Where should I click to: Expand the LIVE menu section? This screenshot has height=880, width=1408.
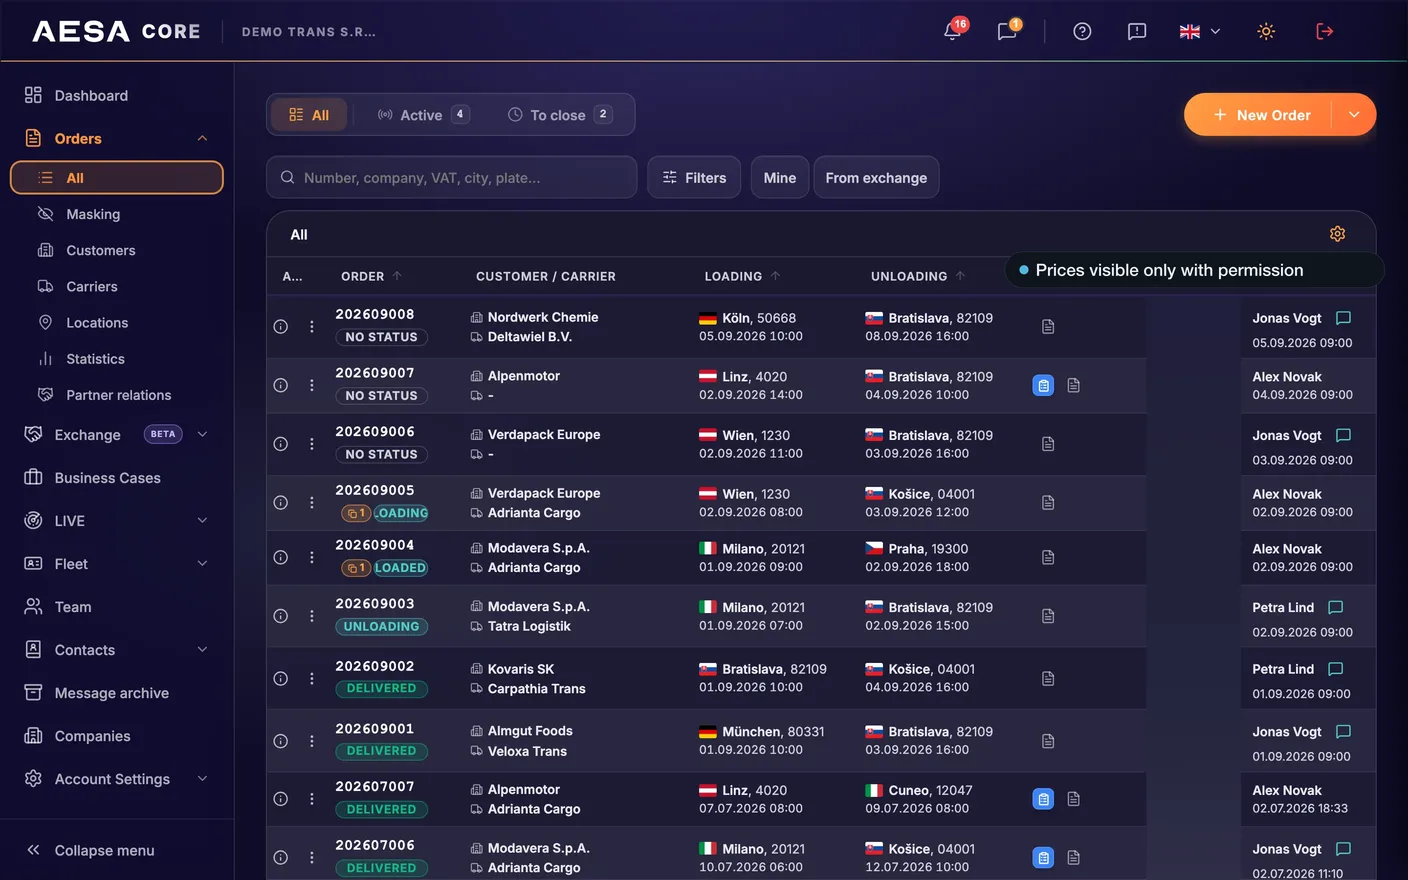[x=202, y=520]
